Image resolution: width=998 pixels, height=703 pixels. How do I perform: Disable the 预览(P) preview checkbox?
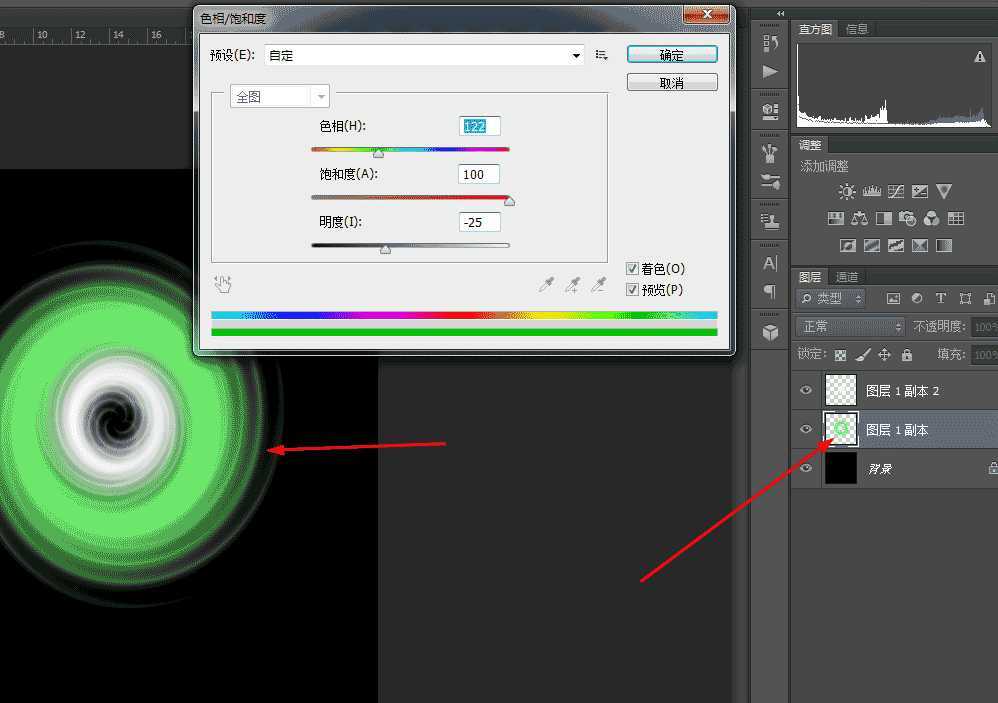pyautogui.click(x=633, y=289)
